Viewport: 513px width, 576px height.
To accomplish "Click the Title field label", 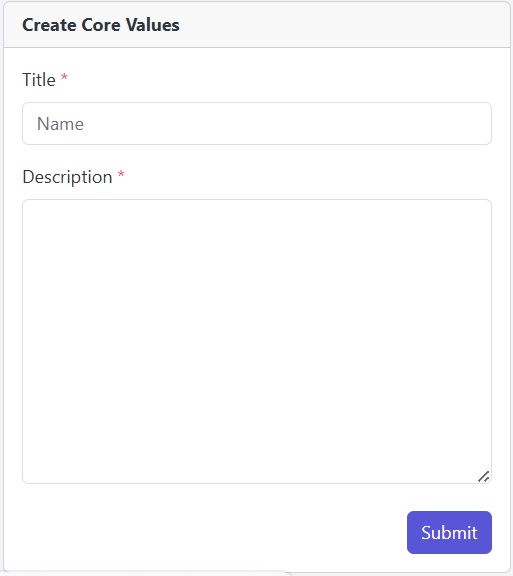I will click(x=39, y=80).
